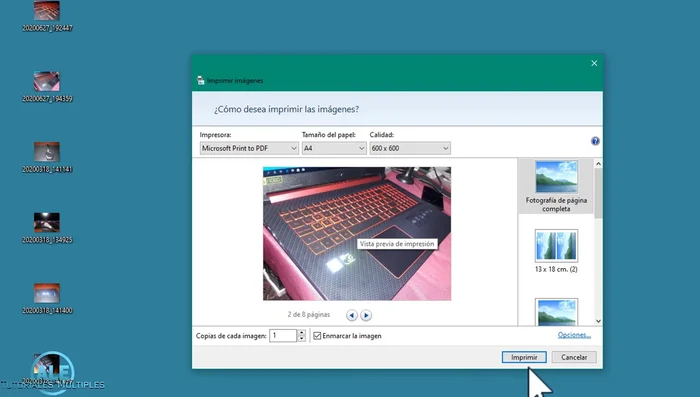Click layout list scrollbar up arrow

point(598,164)
